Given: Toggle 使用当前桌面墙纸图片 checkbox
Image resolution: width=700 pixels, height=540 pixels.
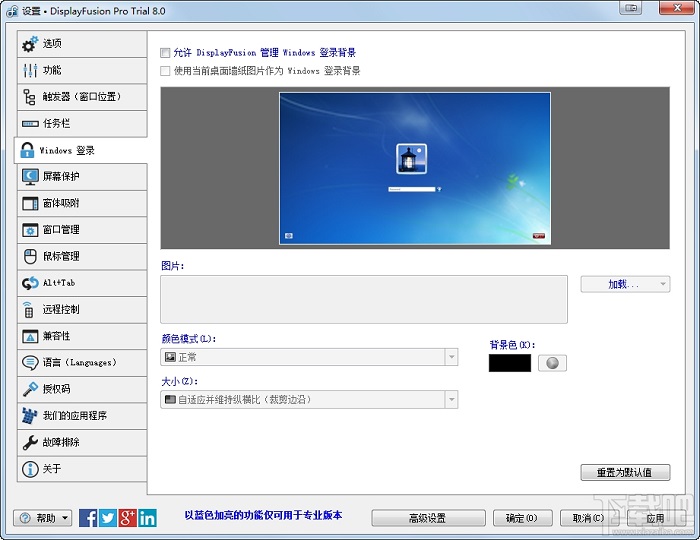Looking at the screenshot, I should [x=166, y=71].
